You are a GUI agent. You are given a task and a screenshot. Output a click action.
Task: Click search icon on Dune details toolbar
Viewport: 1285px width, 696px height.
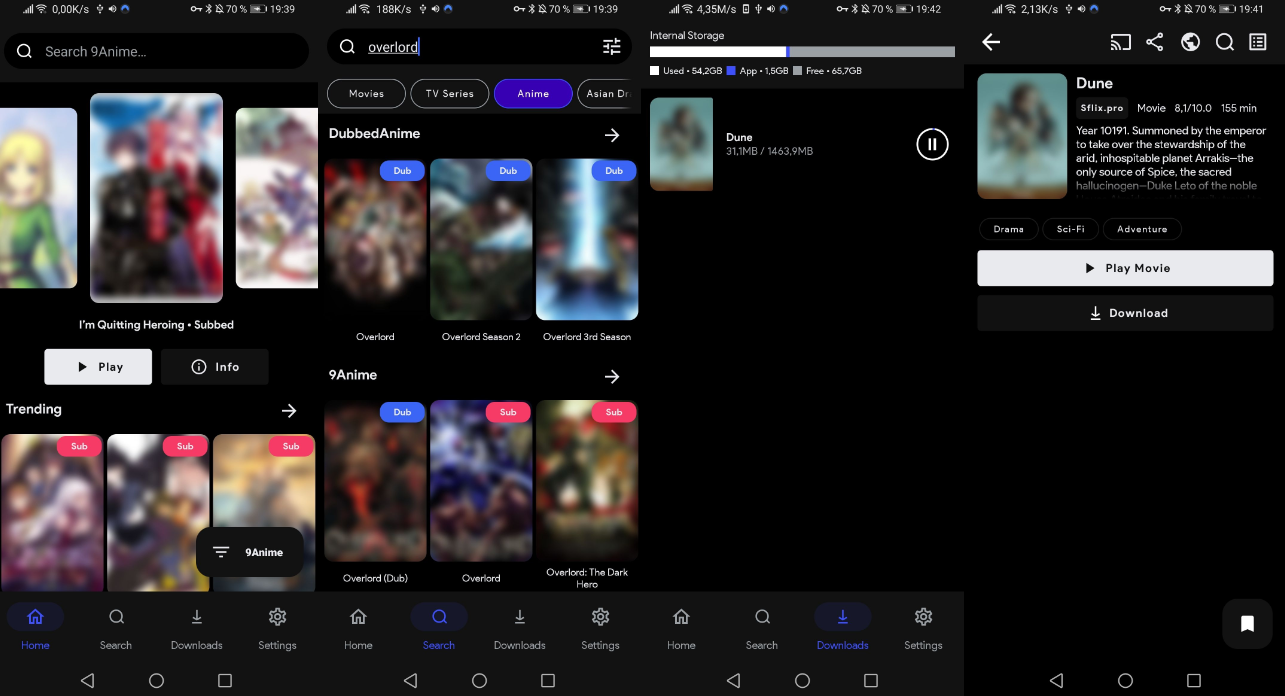coord(1225,42)
